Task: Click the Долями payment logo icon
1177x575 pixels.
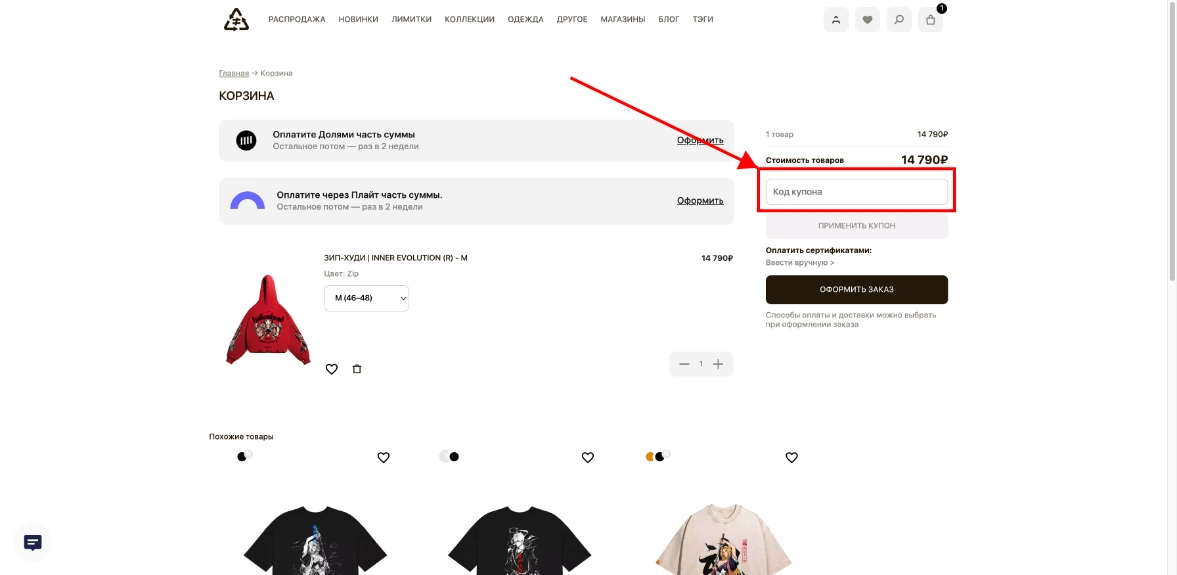Action: (246, 141)
